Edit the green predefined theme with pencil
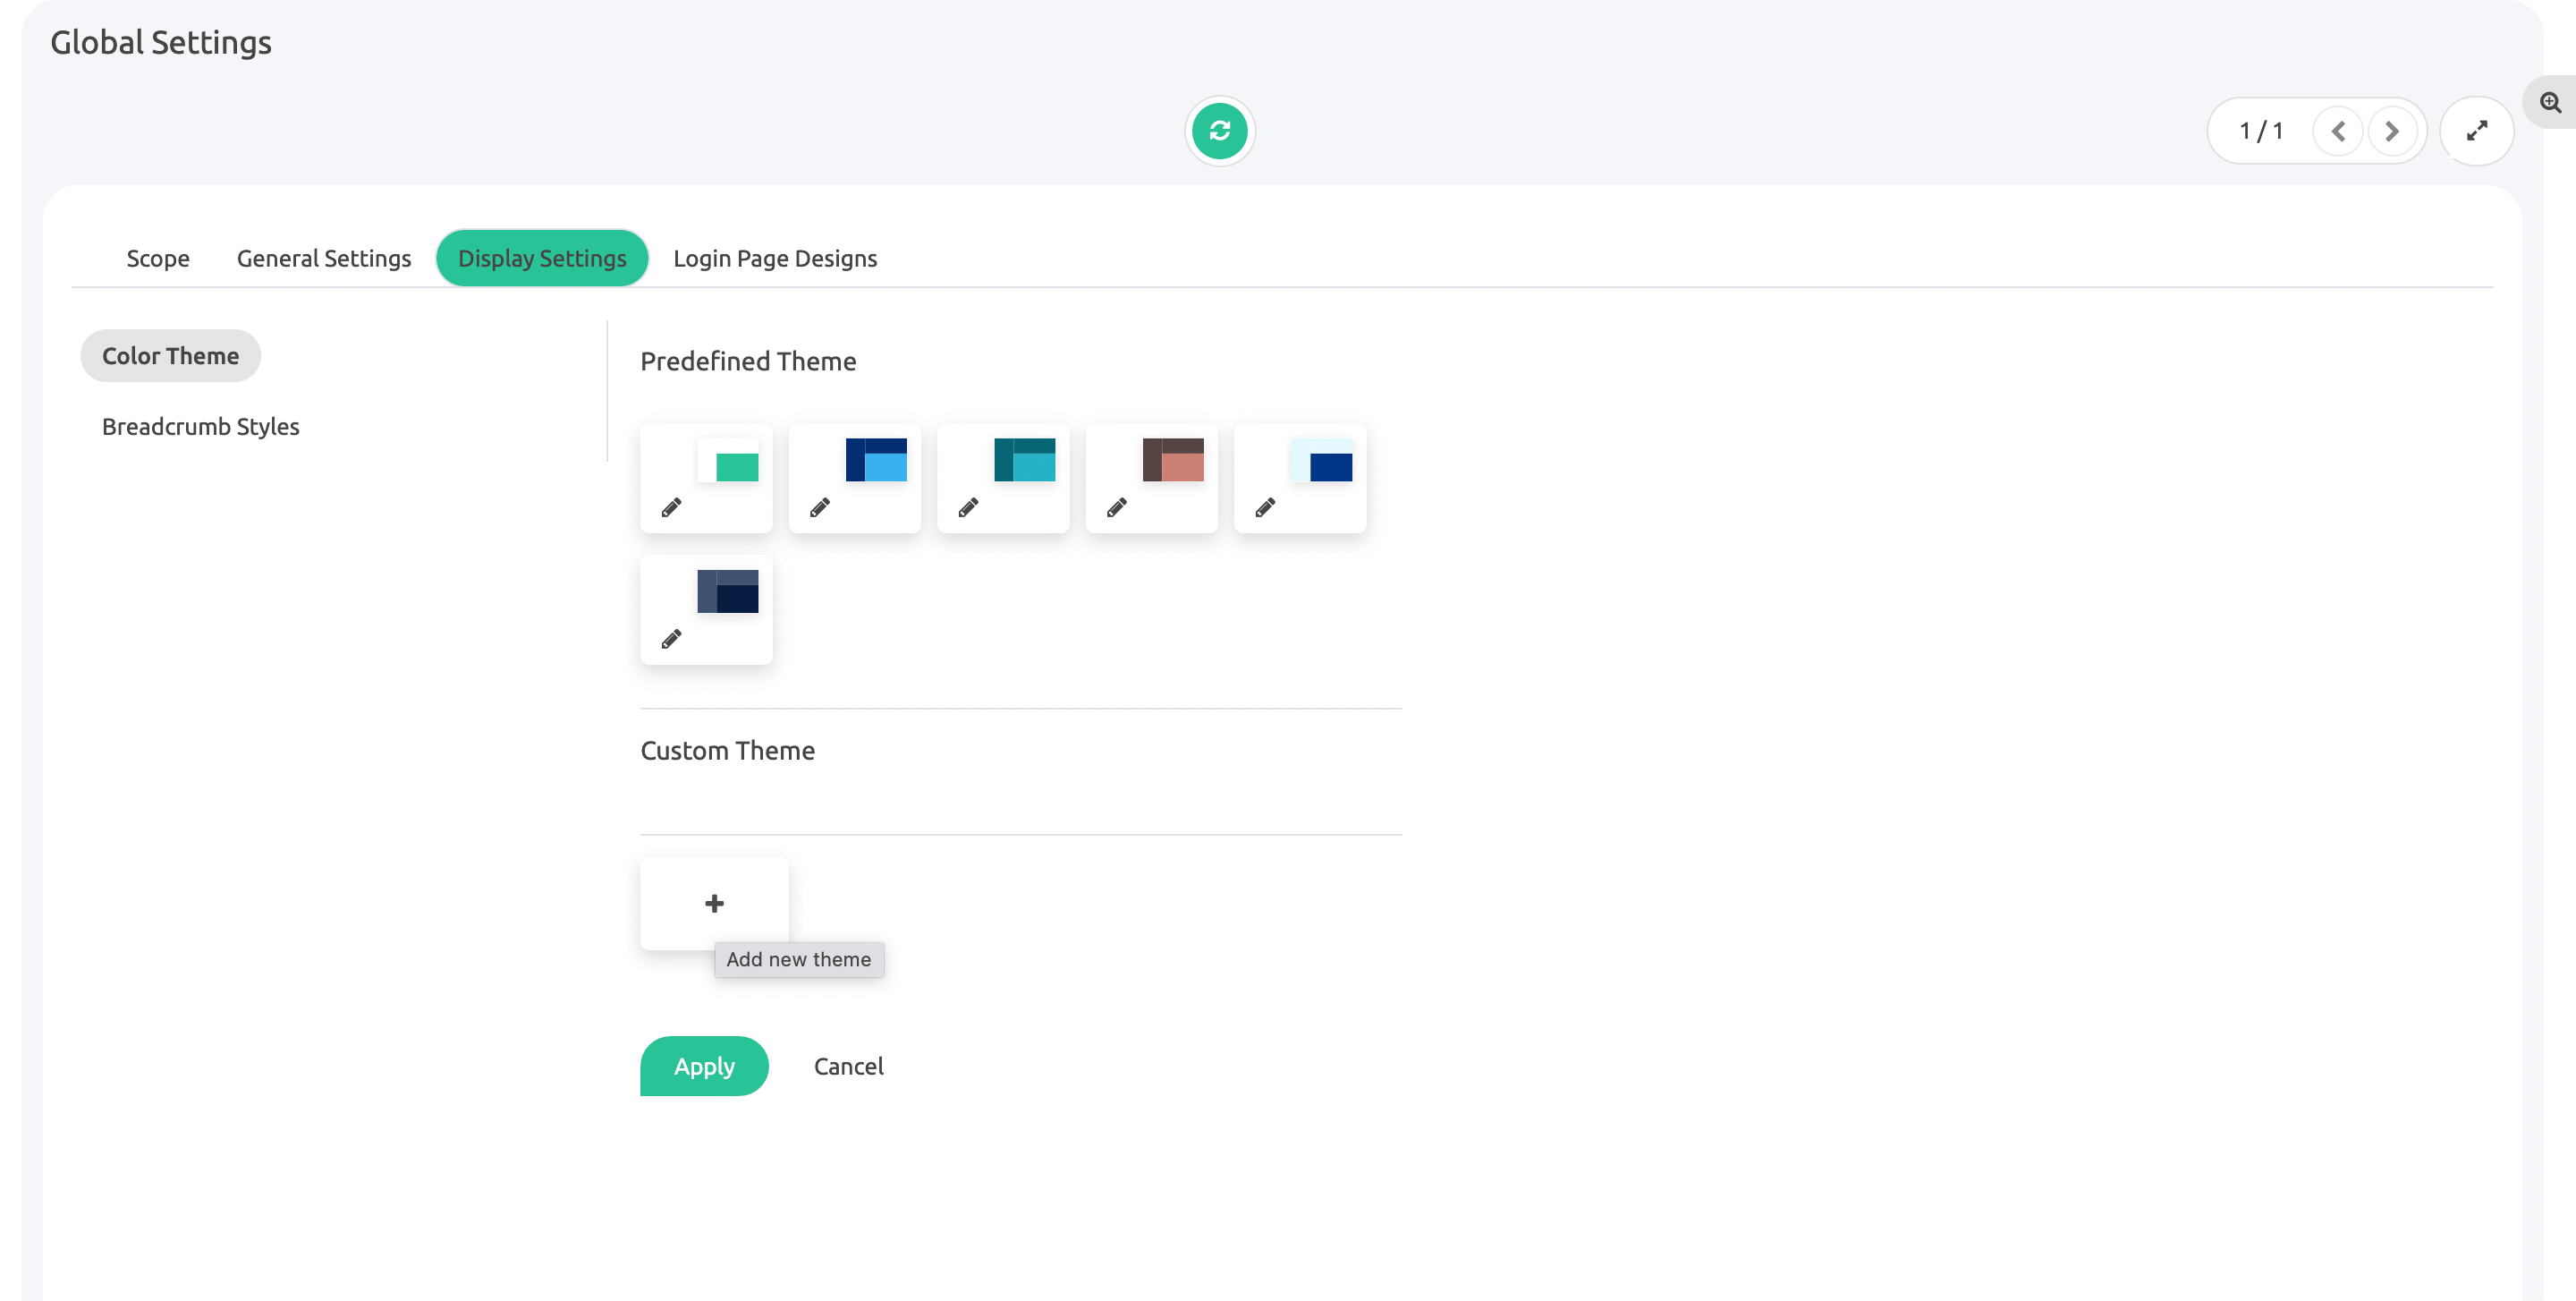The image size is (2576, 1301). coord(671,508)
